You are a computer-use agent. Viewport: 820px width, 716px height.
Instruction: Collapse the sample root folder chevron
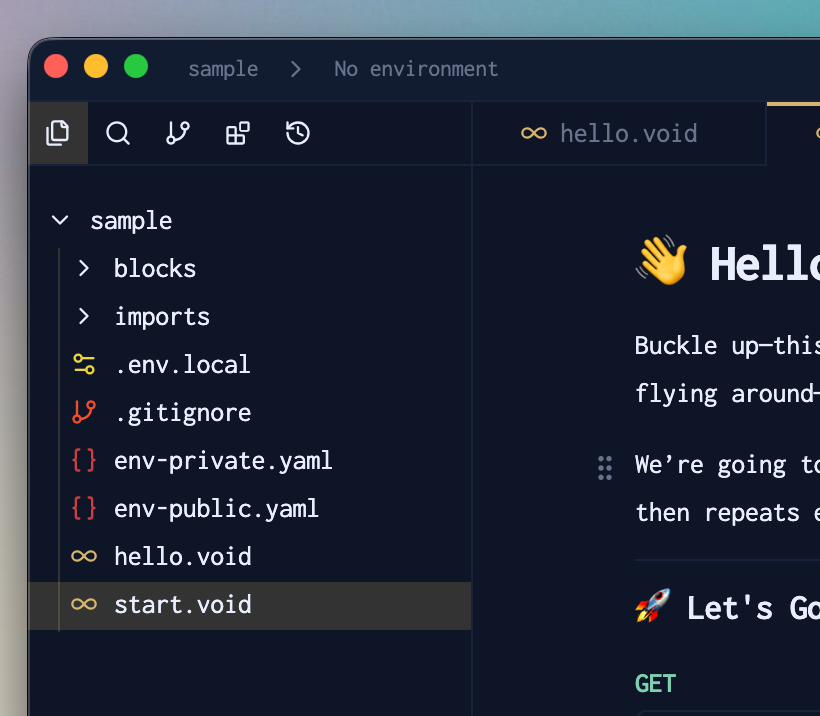(x=60, y=220)
